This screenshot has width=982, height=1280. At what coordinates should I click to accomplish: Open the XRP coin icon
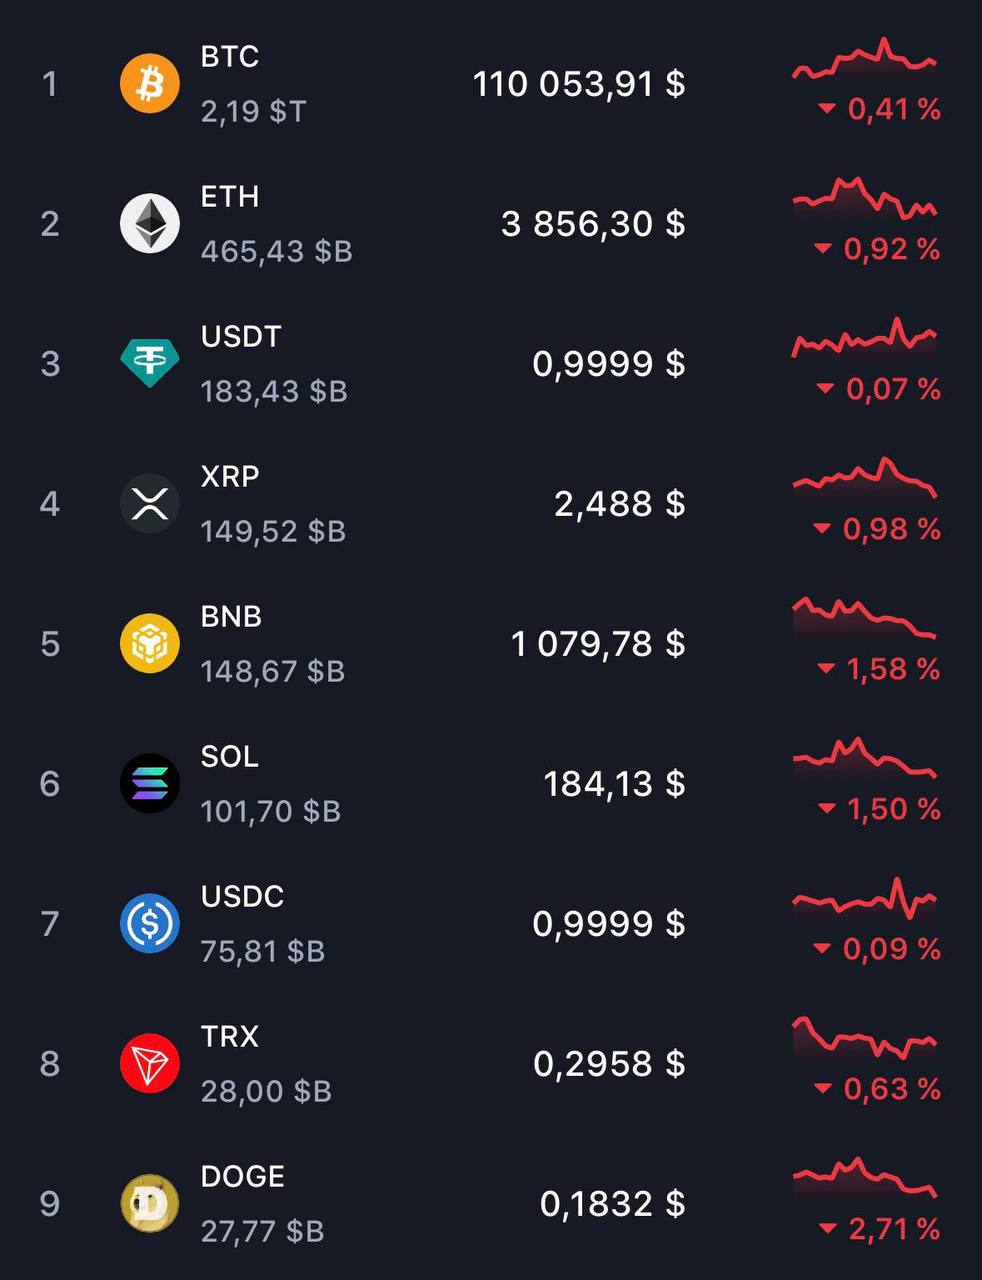click(150, 503)
